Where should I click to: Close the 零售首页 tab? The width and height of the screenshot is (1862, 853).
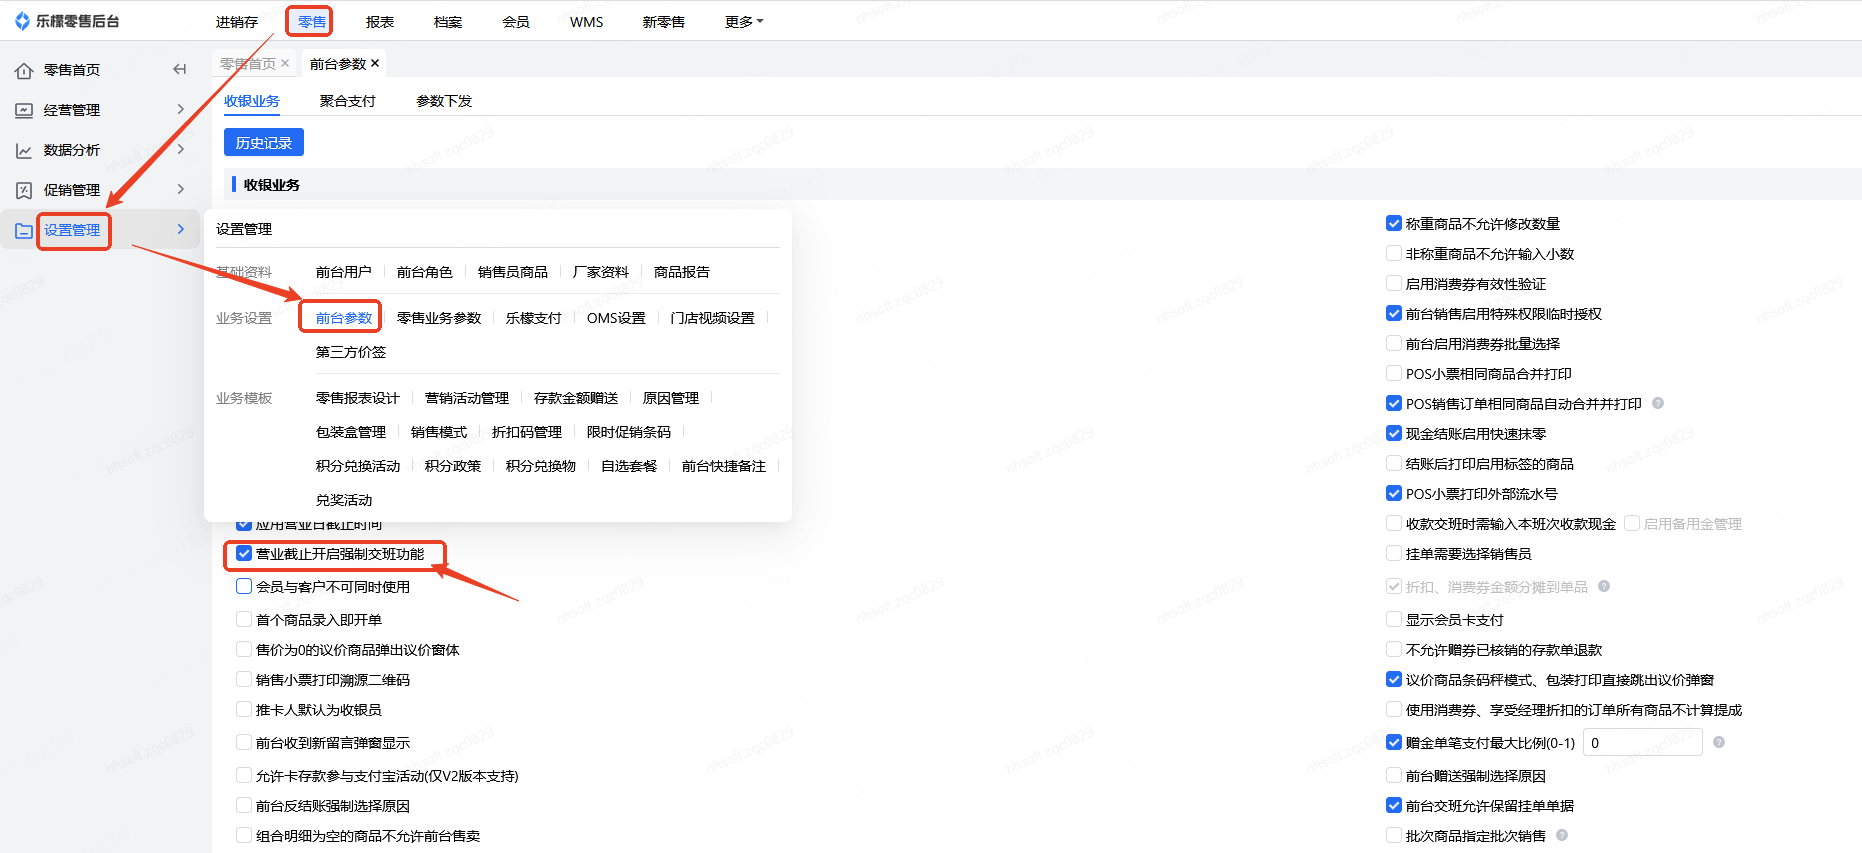pos(285,63)
